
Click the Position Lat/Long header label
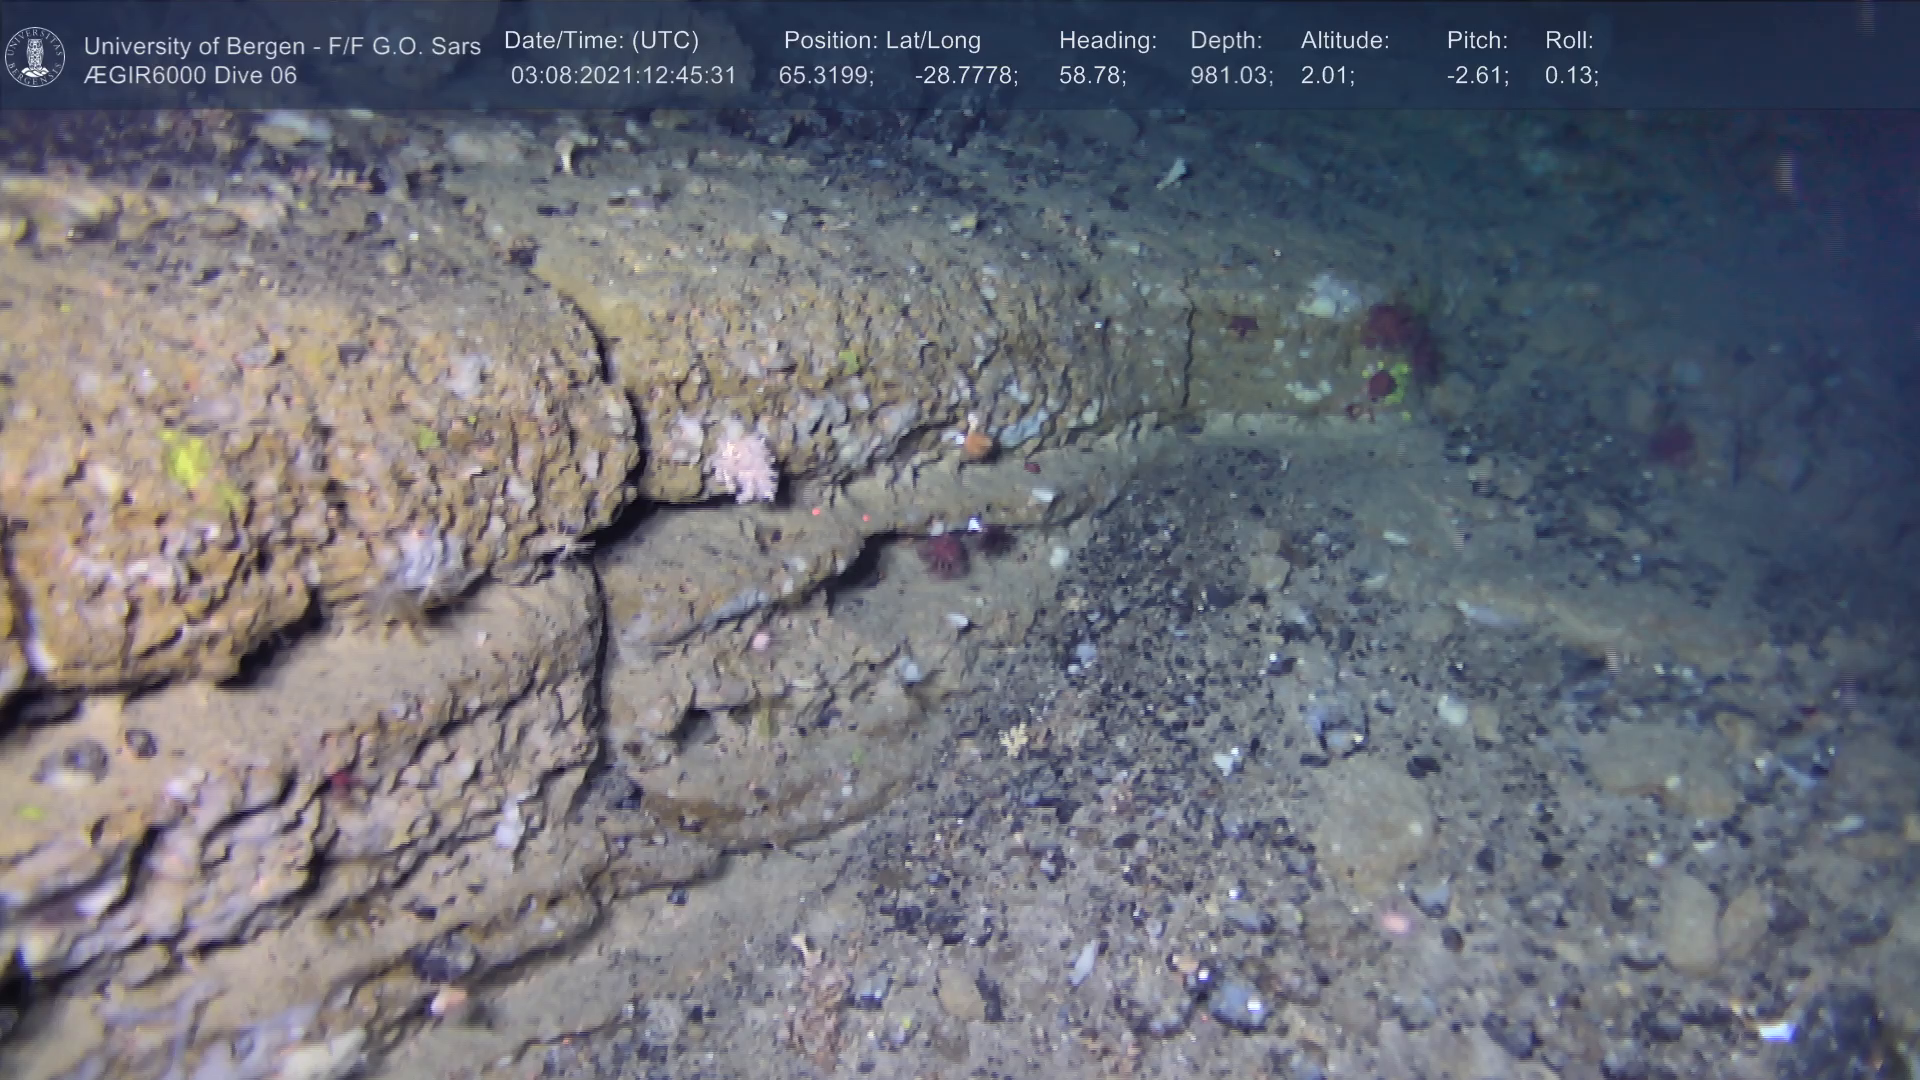point(882,41)
